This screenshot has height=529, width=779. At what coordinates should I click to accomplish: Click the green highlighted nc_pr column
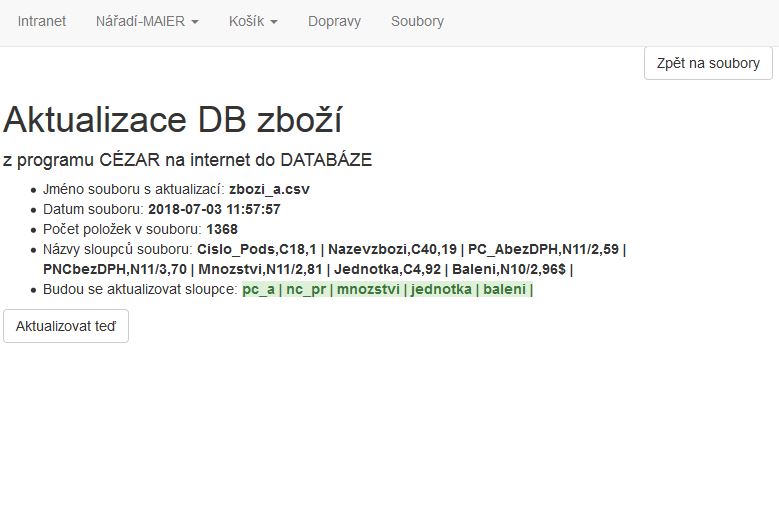(306, 290)
